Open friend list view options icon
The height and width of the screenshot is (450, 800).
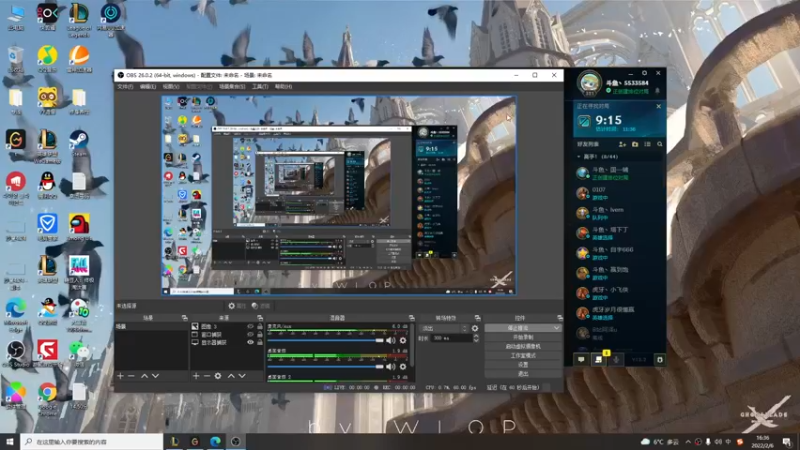point(647,144)
